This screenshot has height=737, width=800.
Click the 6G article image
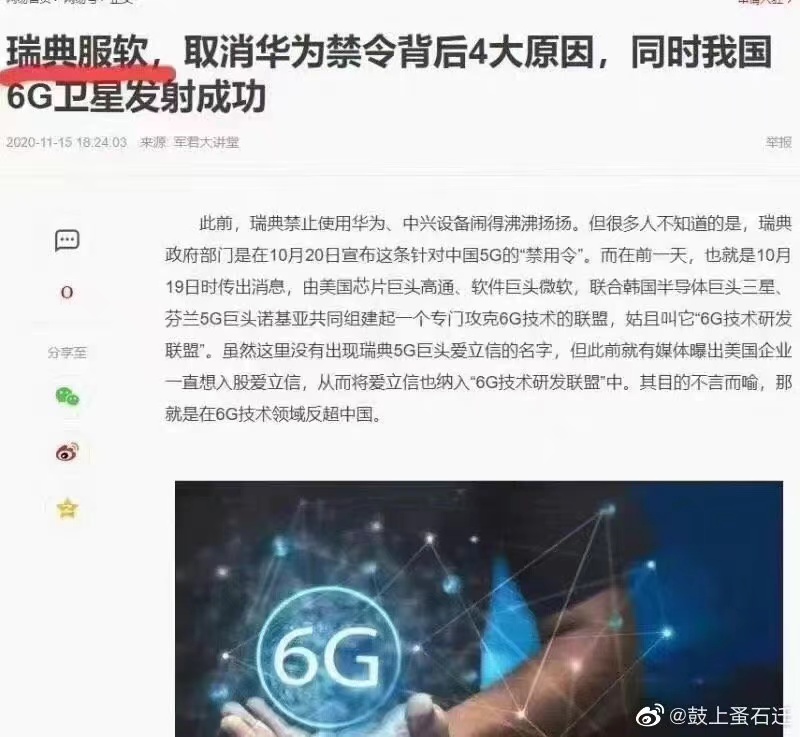(479, 608)
